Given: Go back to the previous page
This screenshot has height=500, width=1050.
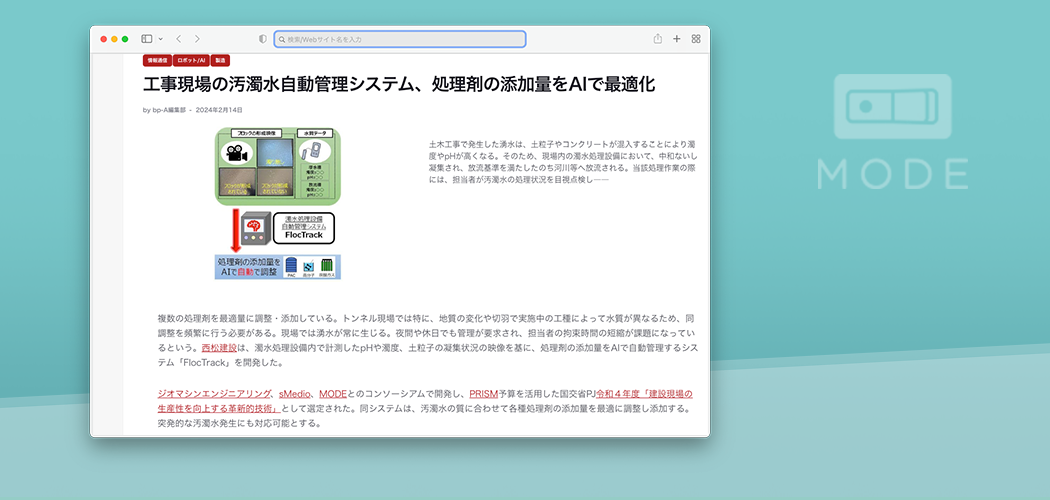Looking at the screenshot, I should (x=178, y=39).
